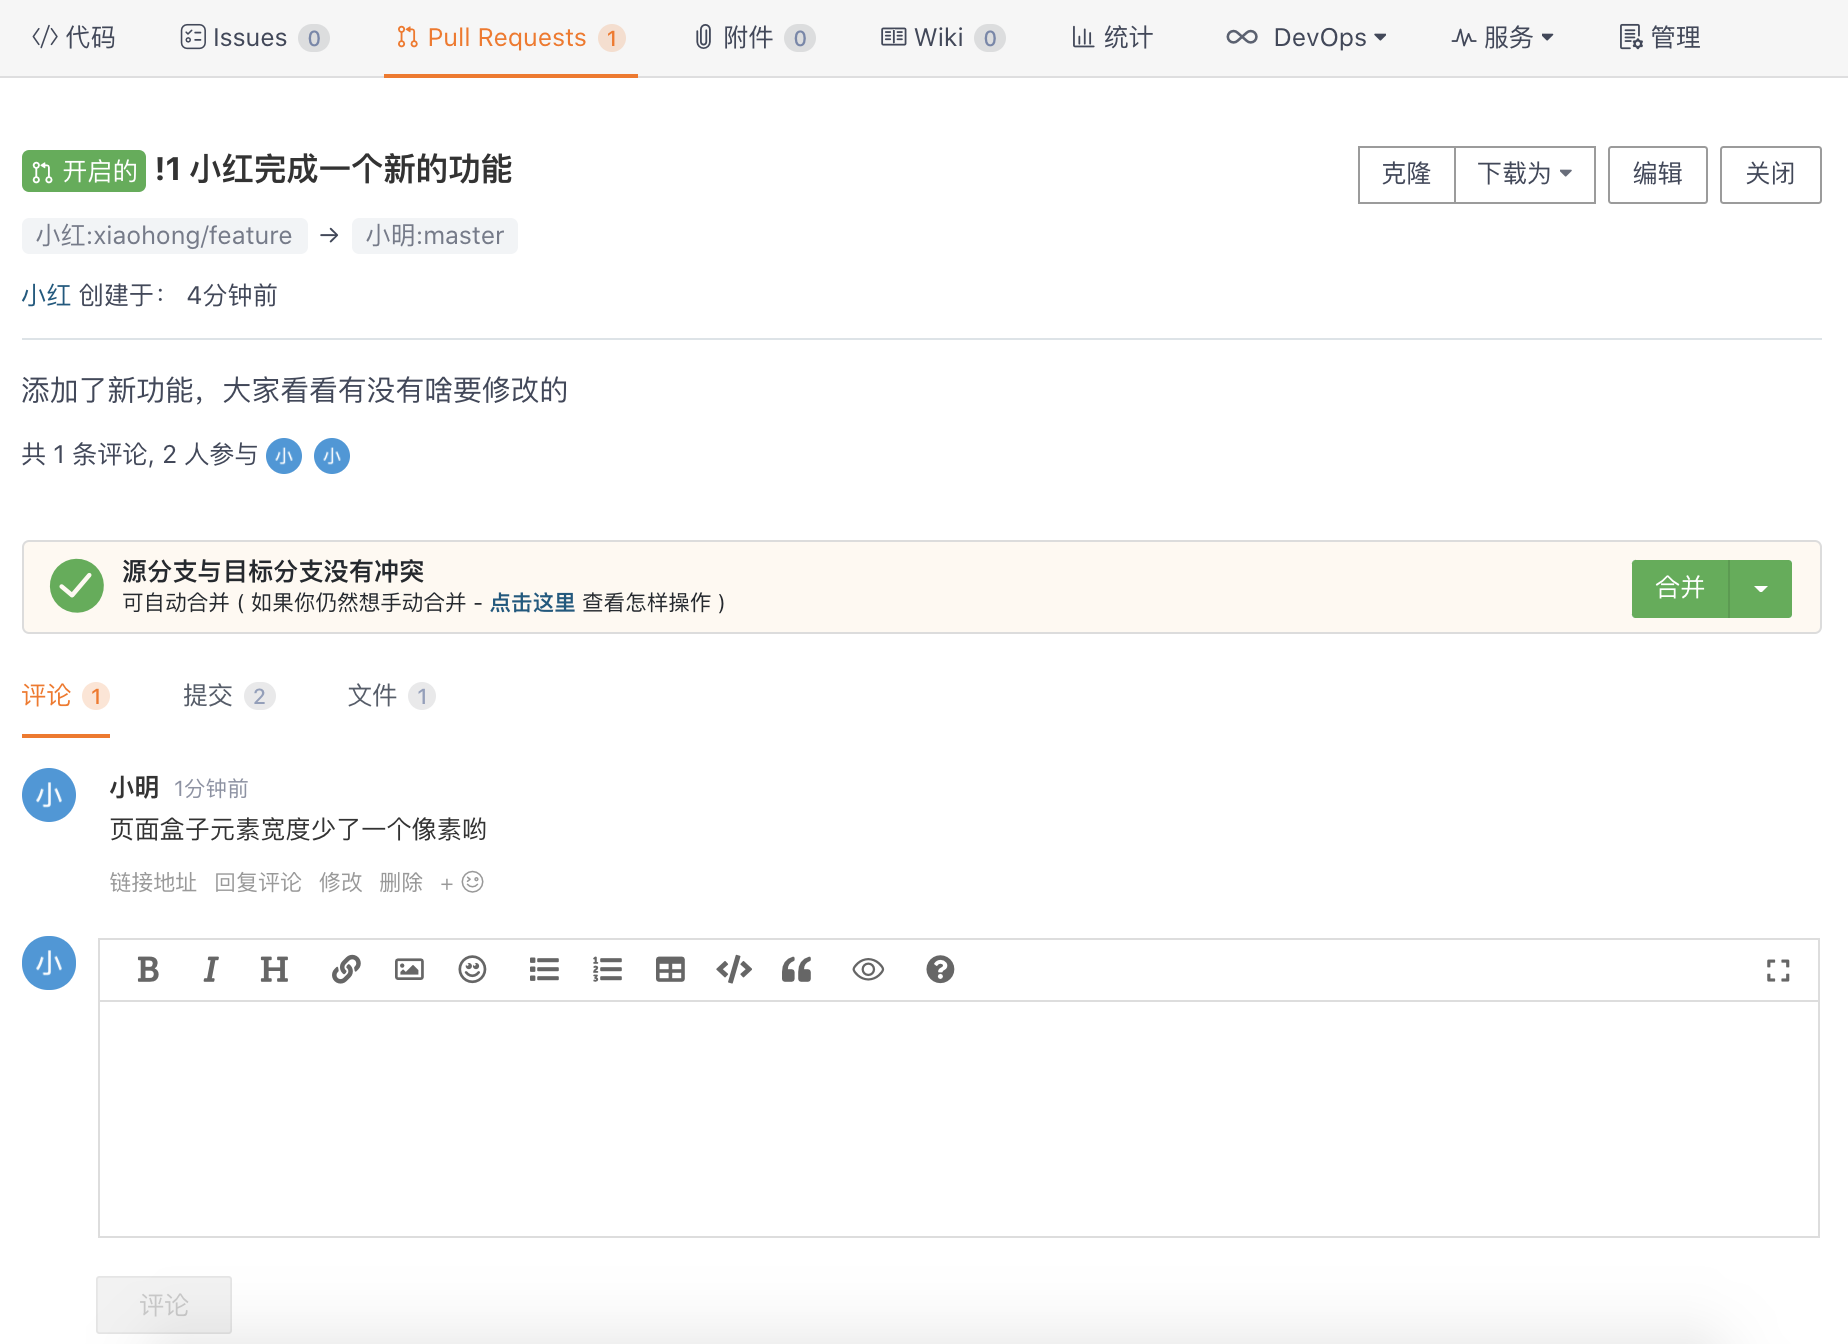Toggle fullscreen editor mode
This screenshot has width=1848, height=1344.
[x=1777, y=970]
